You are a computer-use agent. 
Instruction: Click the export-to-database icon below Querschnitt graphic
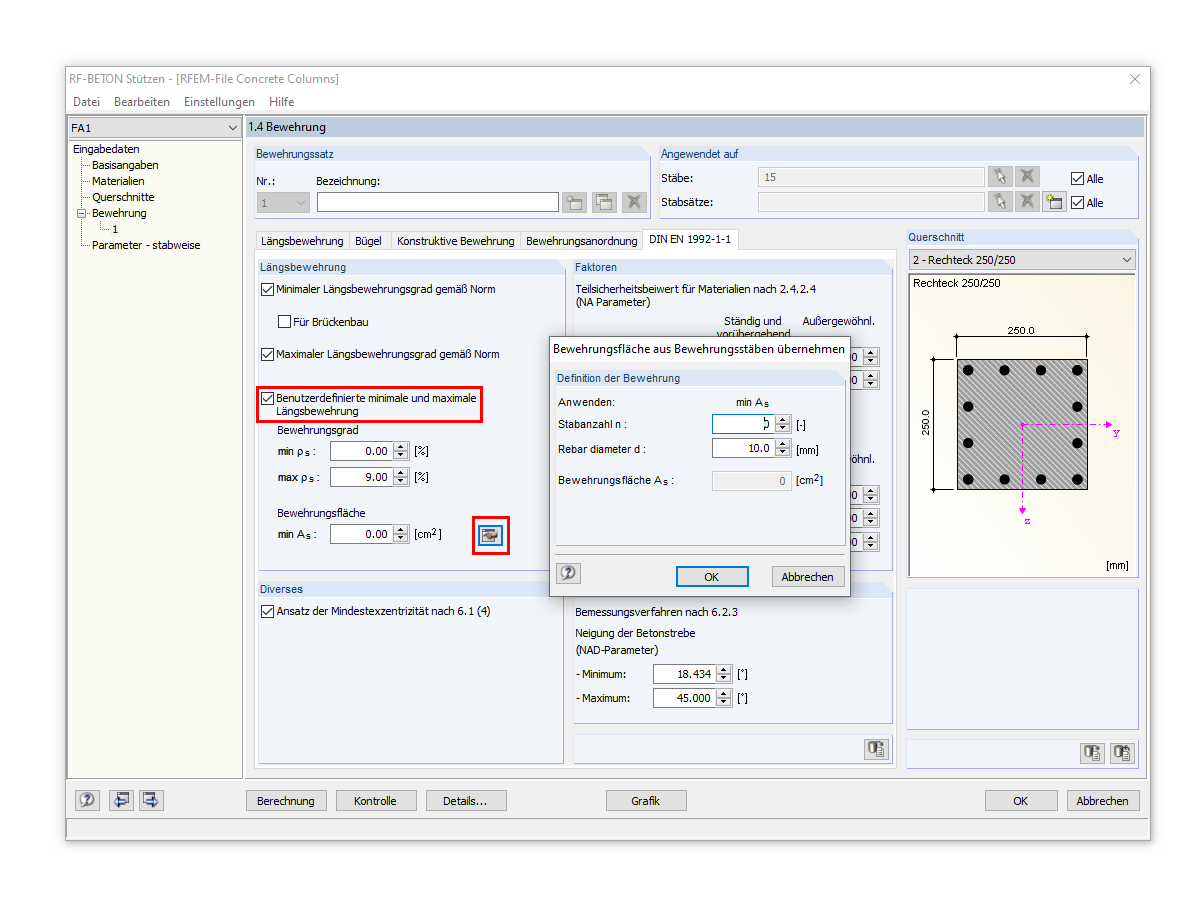tap(1092, 752)
